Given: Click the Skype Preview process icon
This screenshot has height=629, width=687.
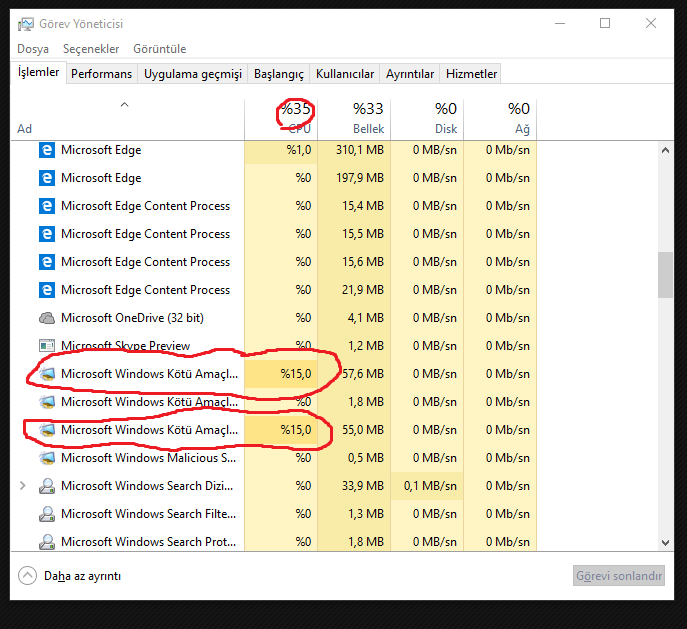Looking at the screenshot, I should pos(47,346).
